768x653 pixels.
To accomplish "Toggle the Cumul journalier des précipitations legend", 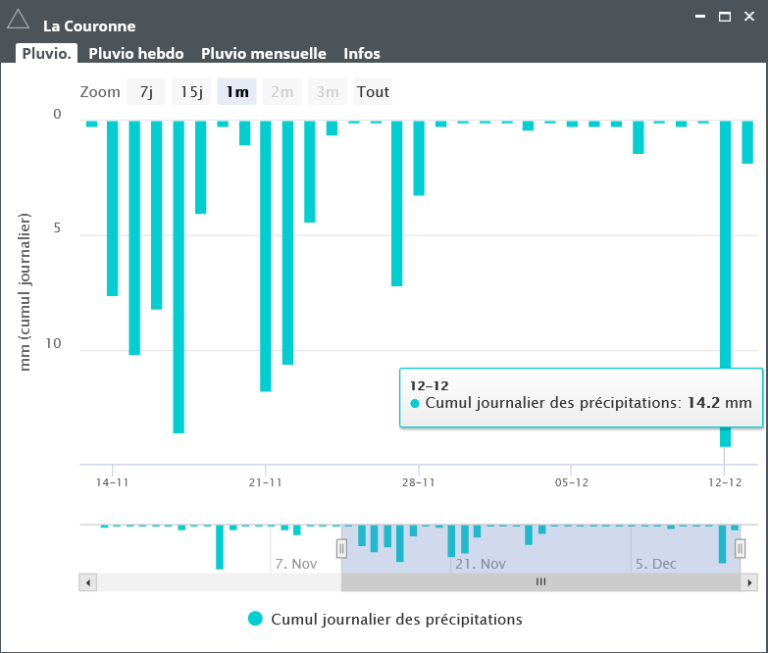I will tap(385, 619).
